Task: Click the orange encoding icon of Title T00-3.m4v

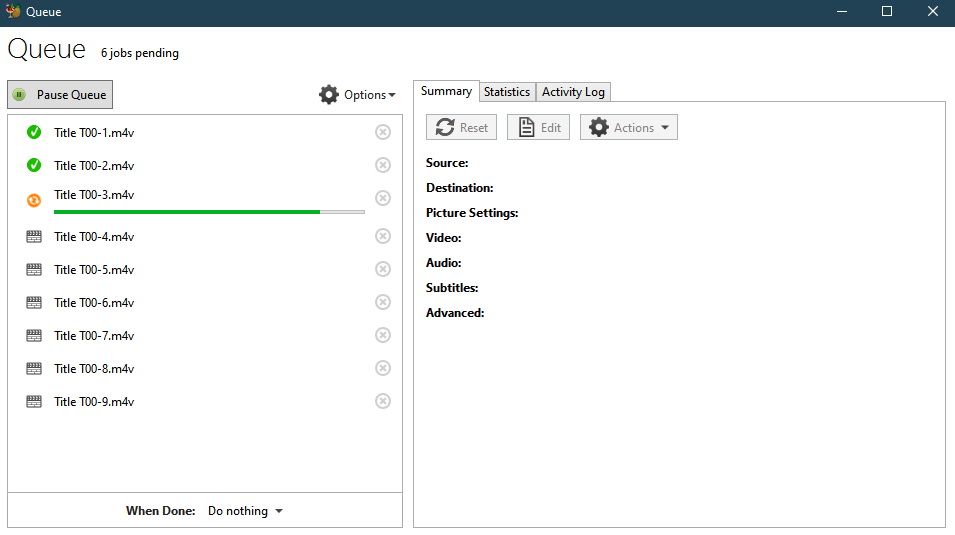Action: click(34, 200)
